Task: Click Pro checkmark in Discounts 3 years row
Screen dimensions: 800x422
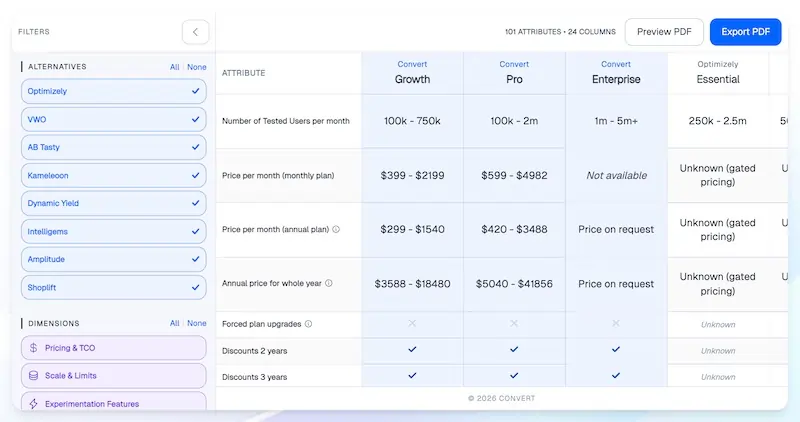Action: pyautogui.click(x=514, y=376)
